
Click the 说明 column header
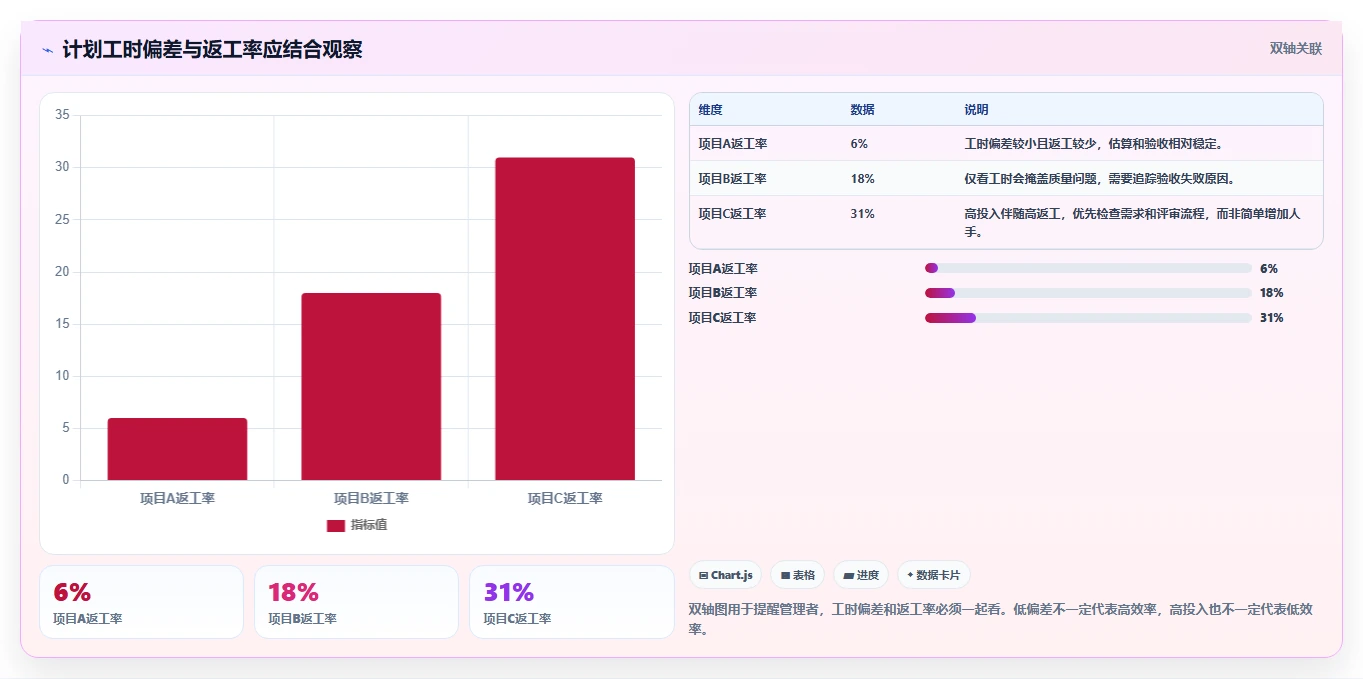click(x=976, y=110)
